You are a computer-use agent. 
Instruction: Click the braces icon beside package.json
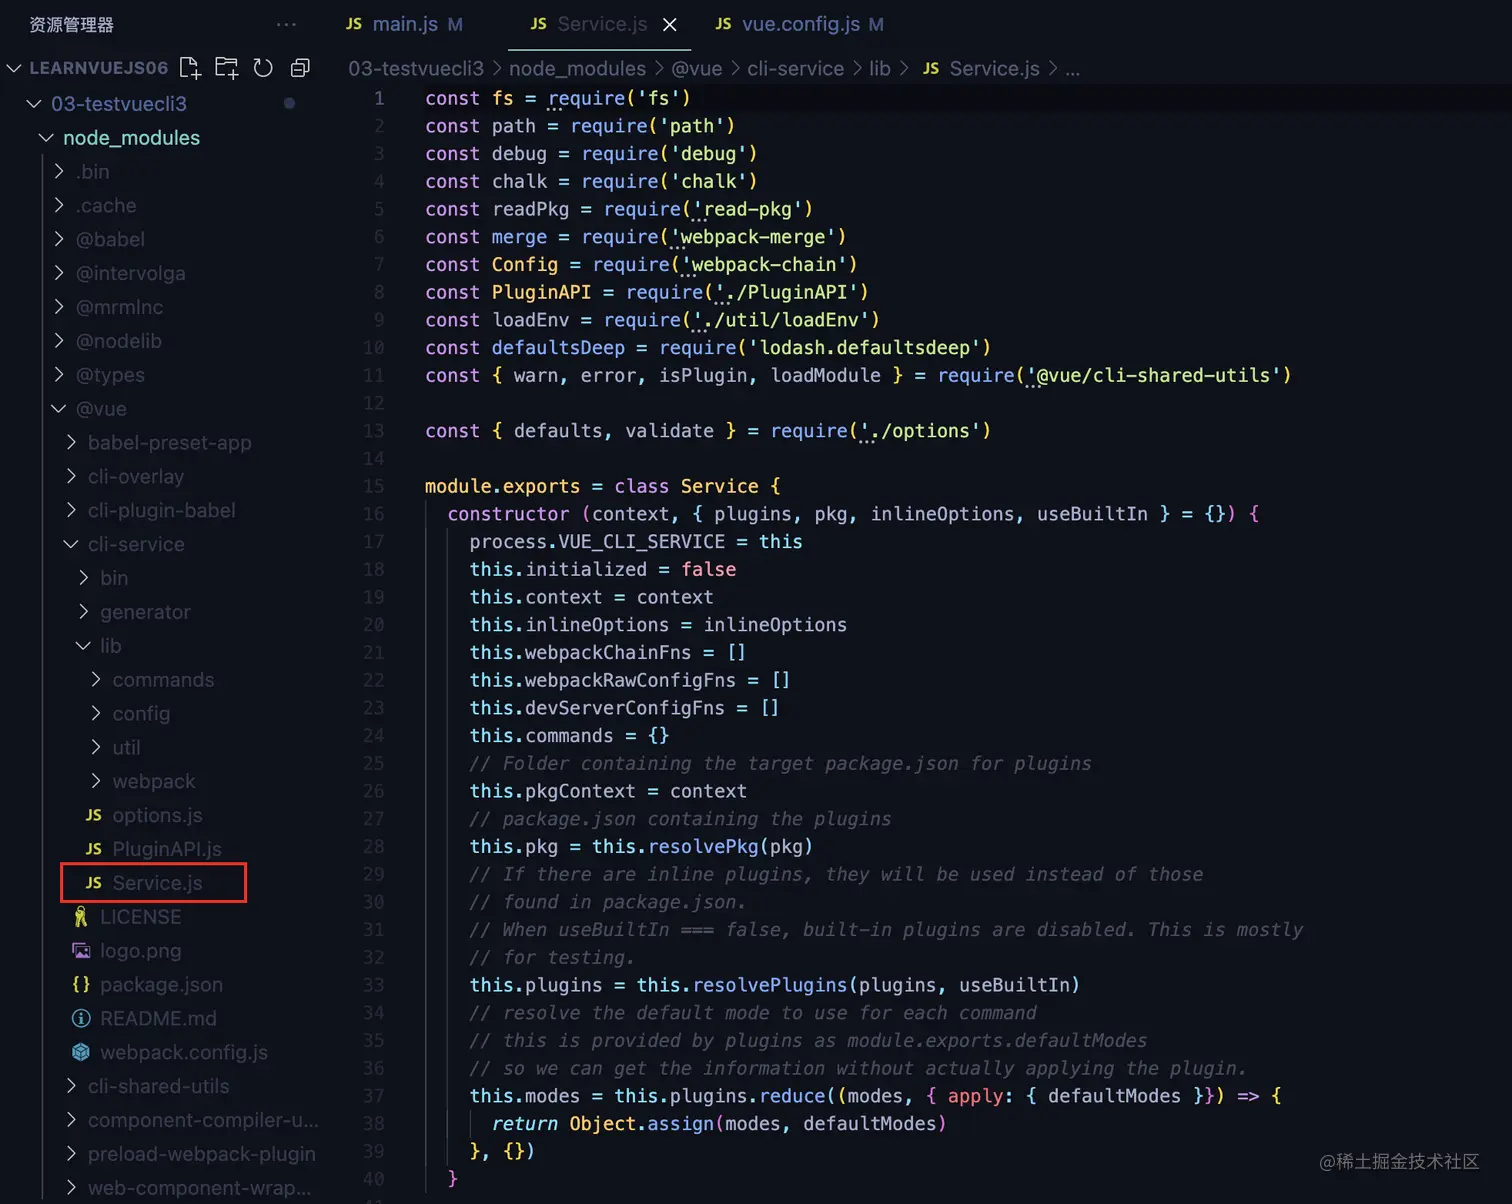point(81,984)
